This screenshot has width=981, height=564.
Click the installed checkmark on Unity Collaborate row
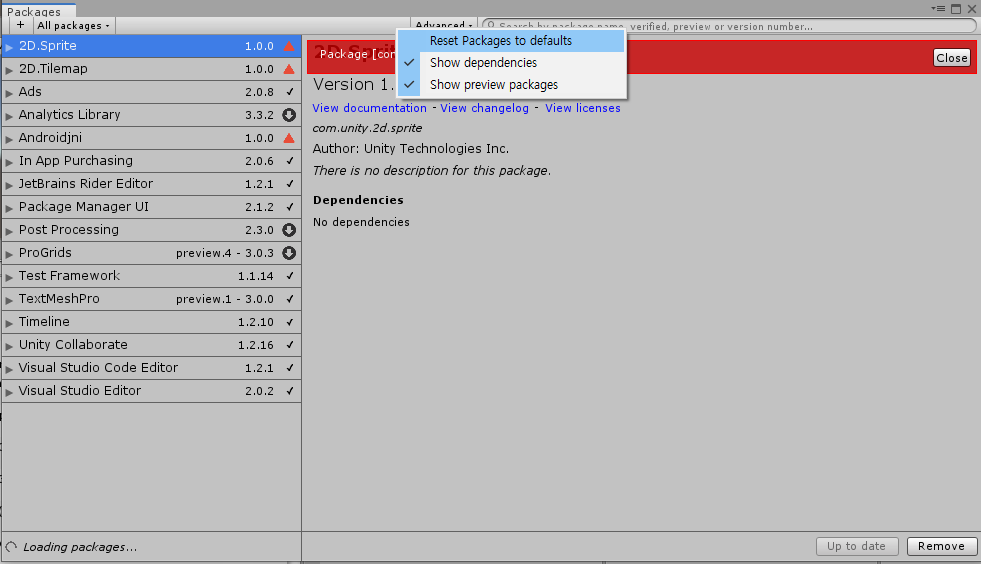pyautogui.click(x=290, y=345)
